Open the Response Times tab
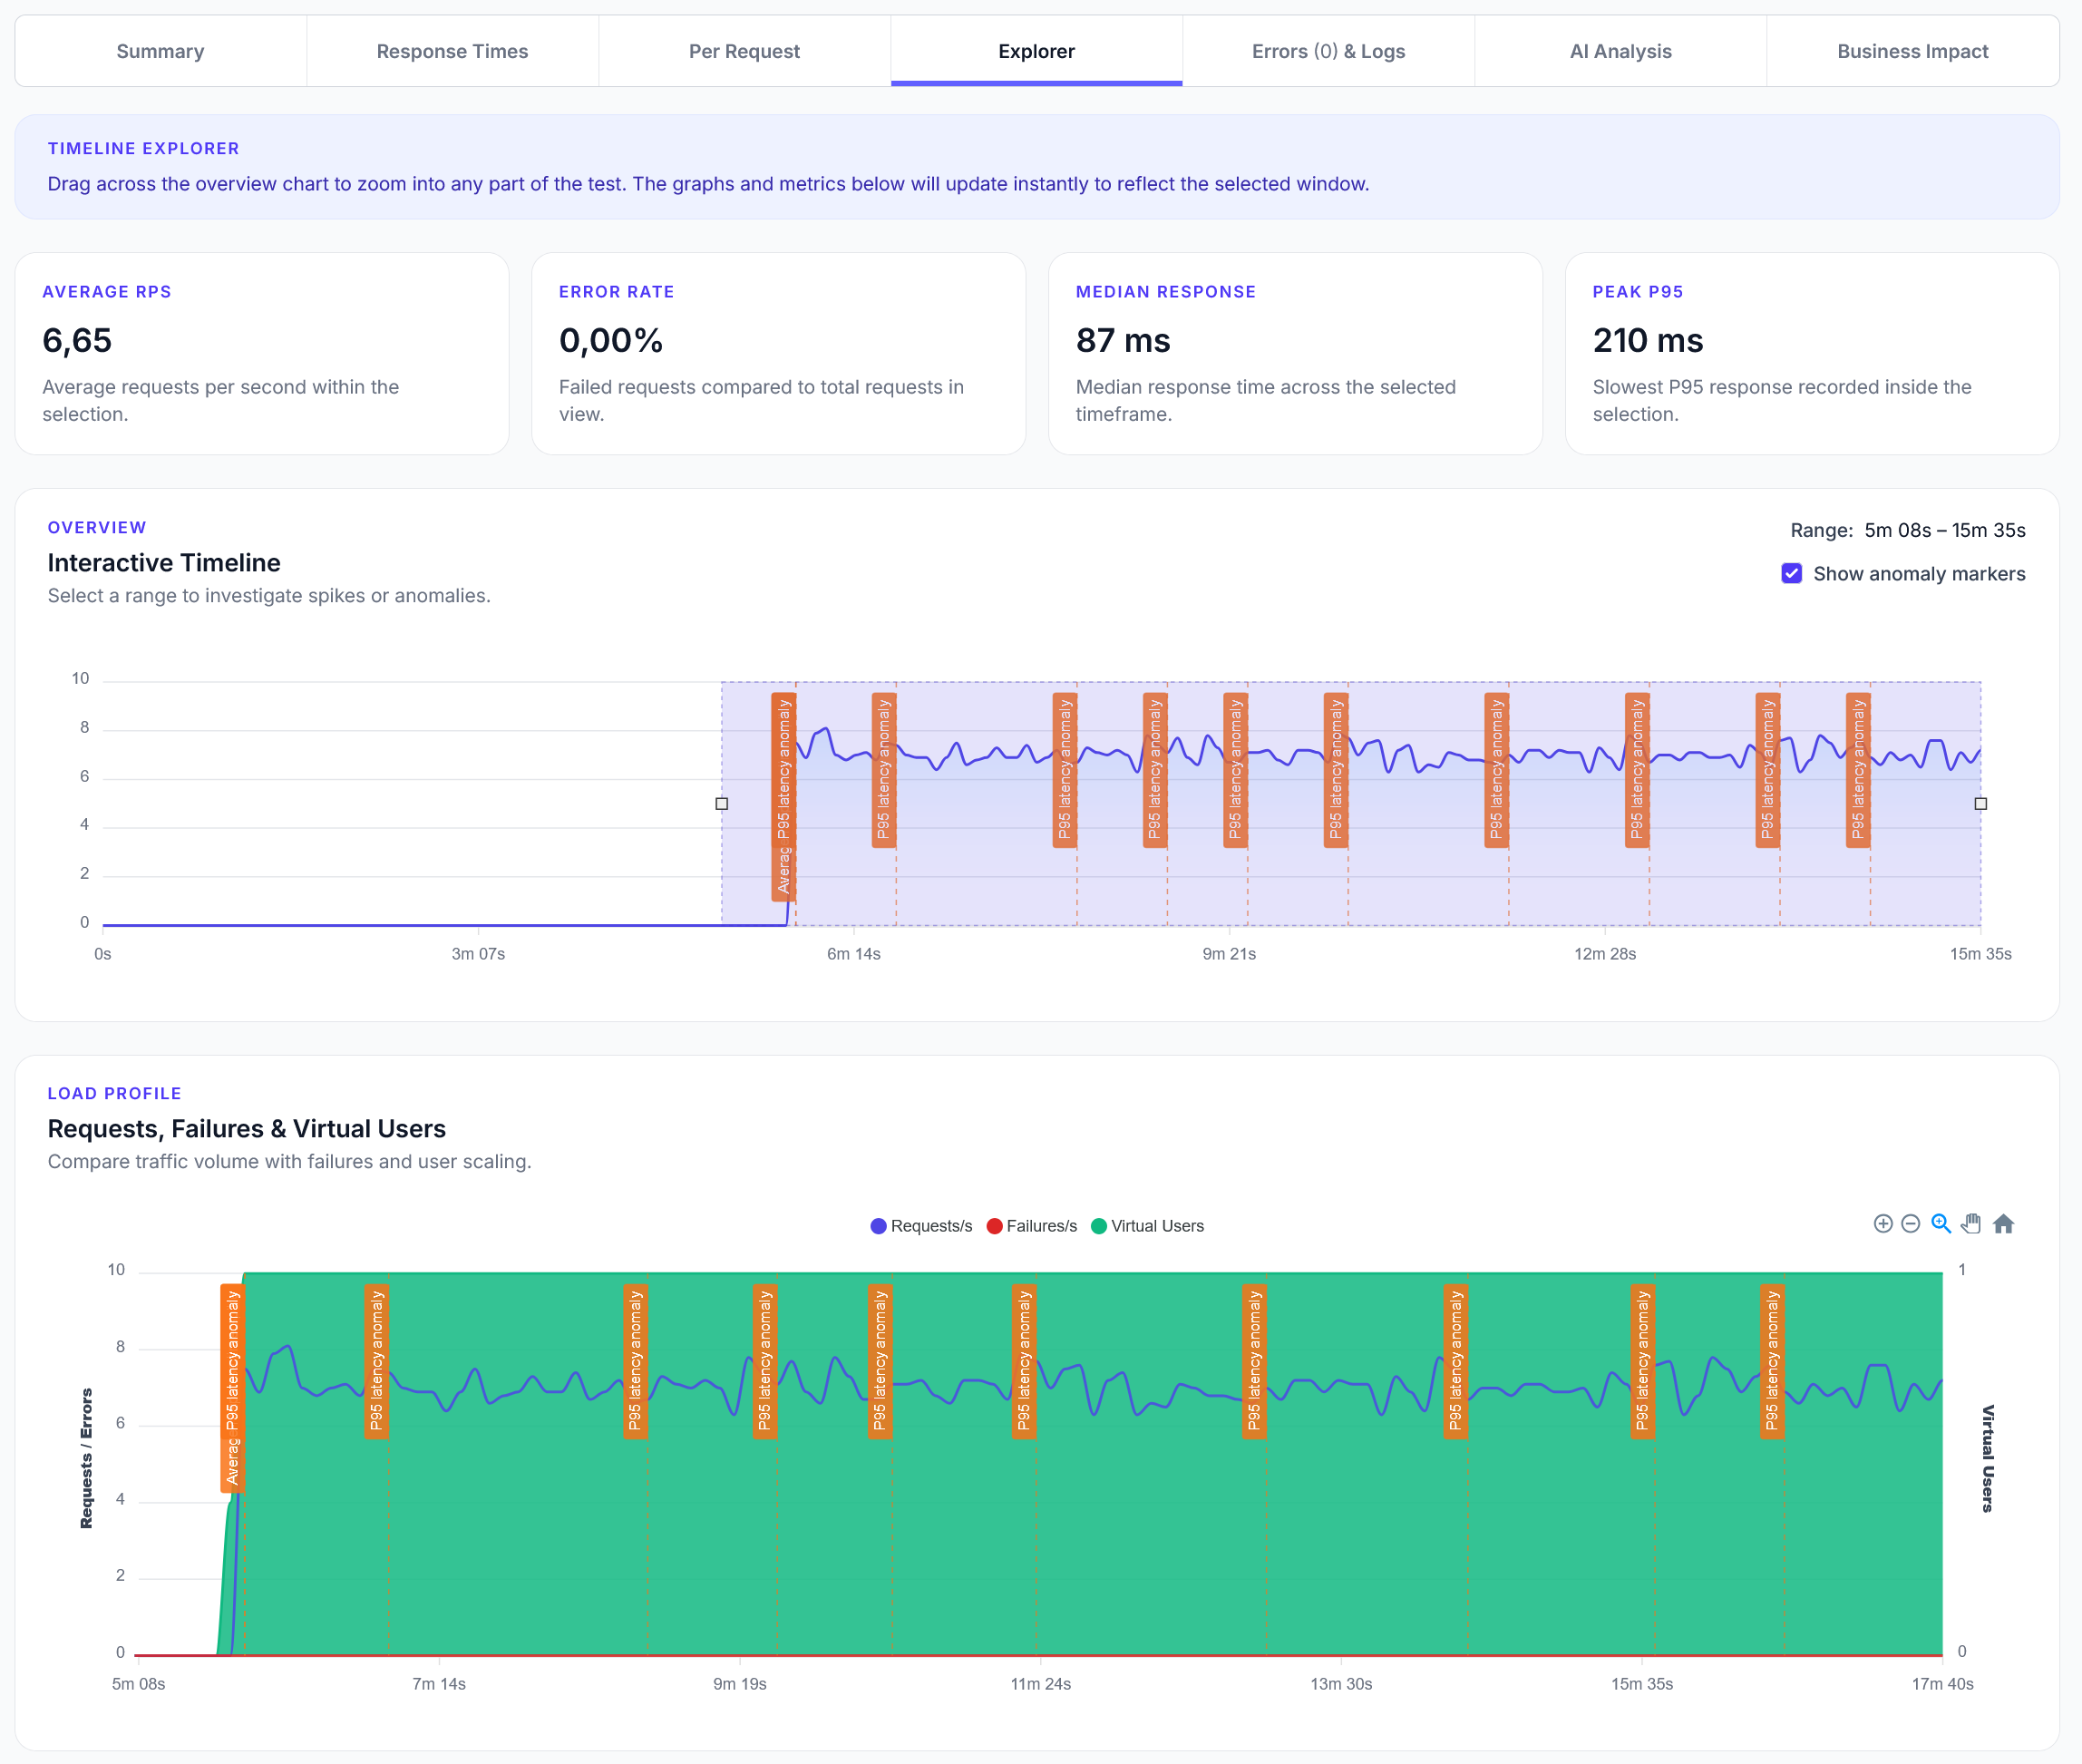Screen dimensions: 2082x1764 coord(452,51)
